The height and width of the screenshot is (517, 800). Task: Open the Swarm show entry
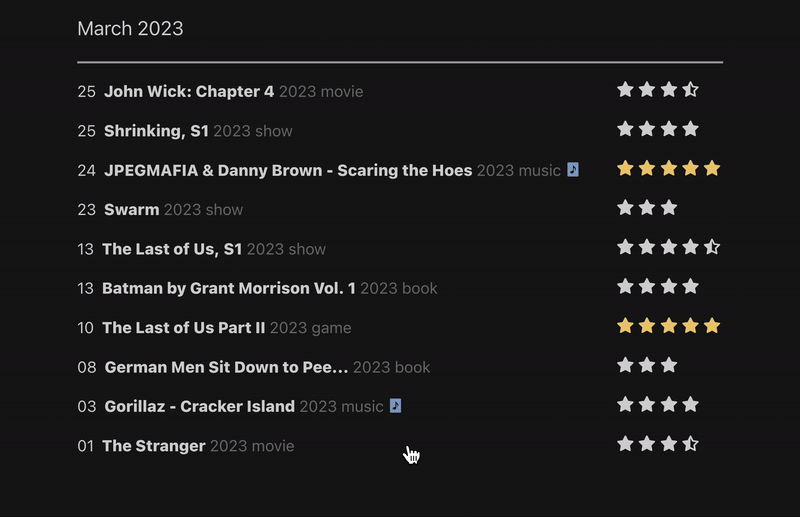point(132,210)
